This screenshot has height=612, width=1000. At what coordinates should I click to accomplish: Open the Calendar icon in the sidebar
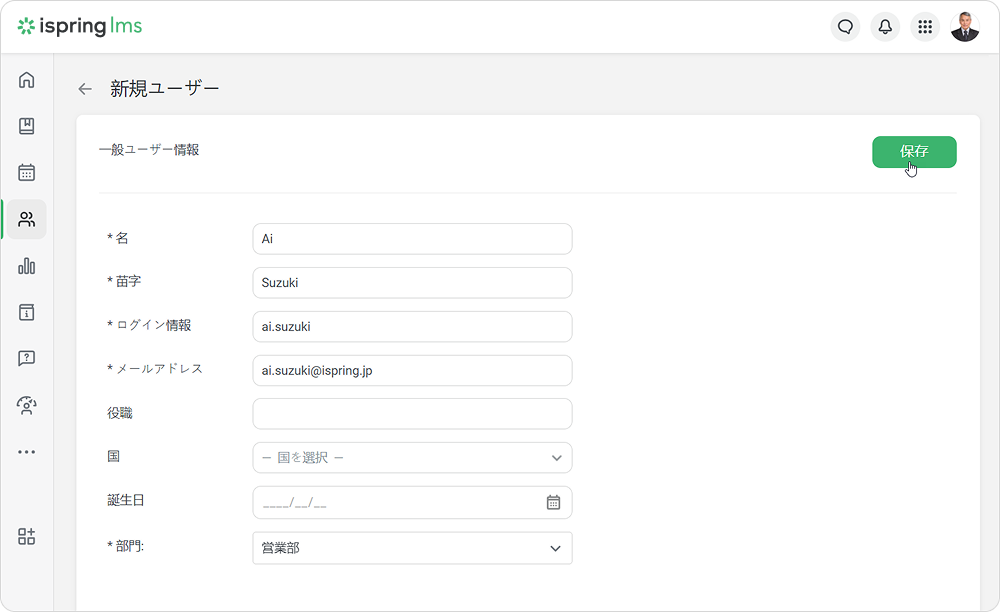click(x=27, y=173)
